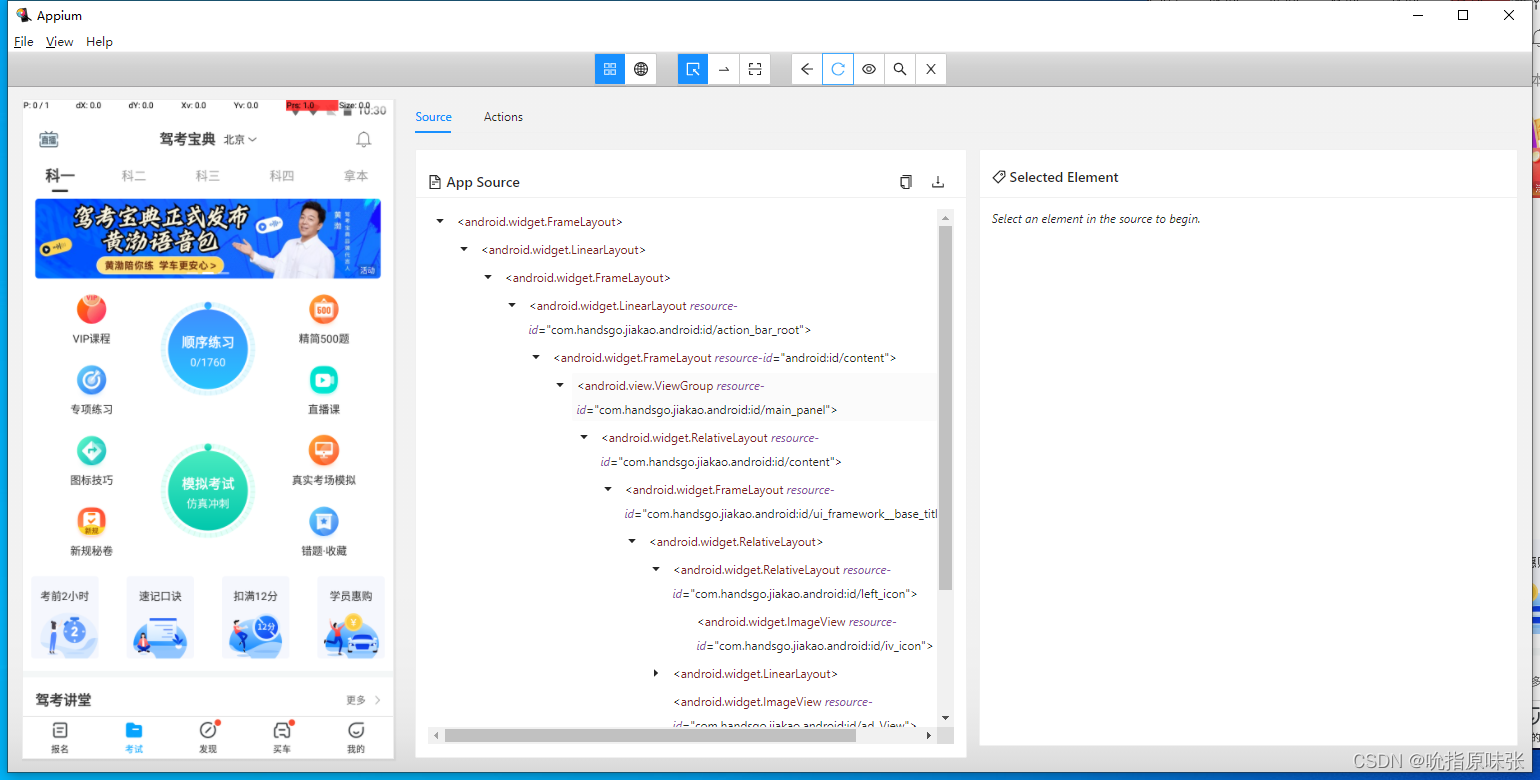Tap the 扣满12分 card

pos(255,618)
